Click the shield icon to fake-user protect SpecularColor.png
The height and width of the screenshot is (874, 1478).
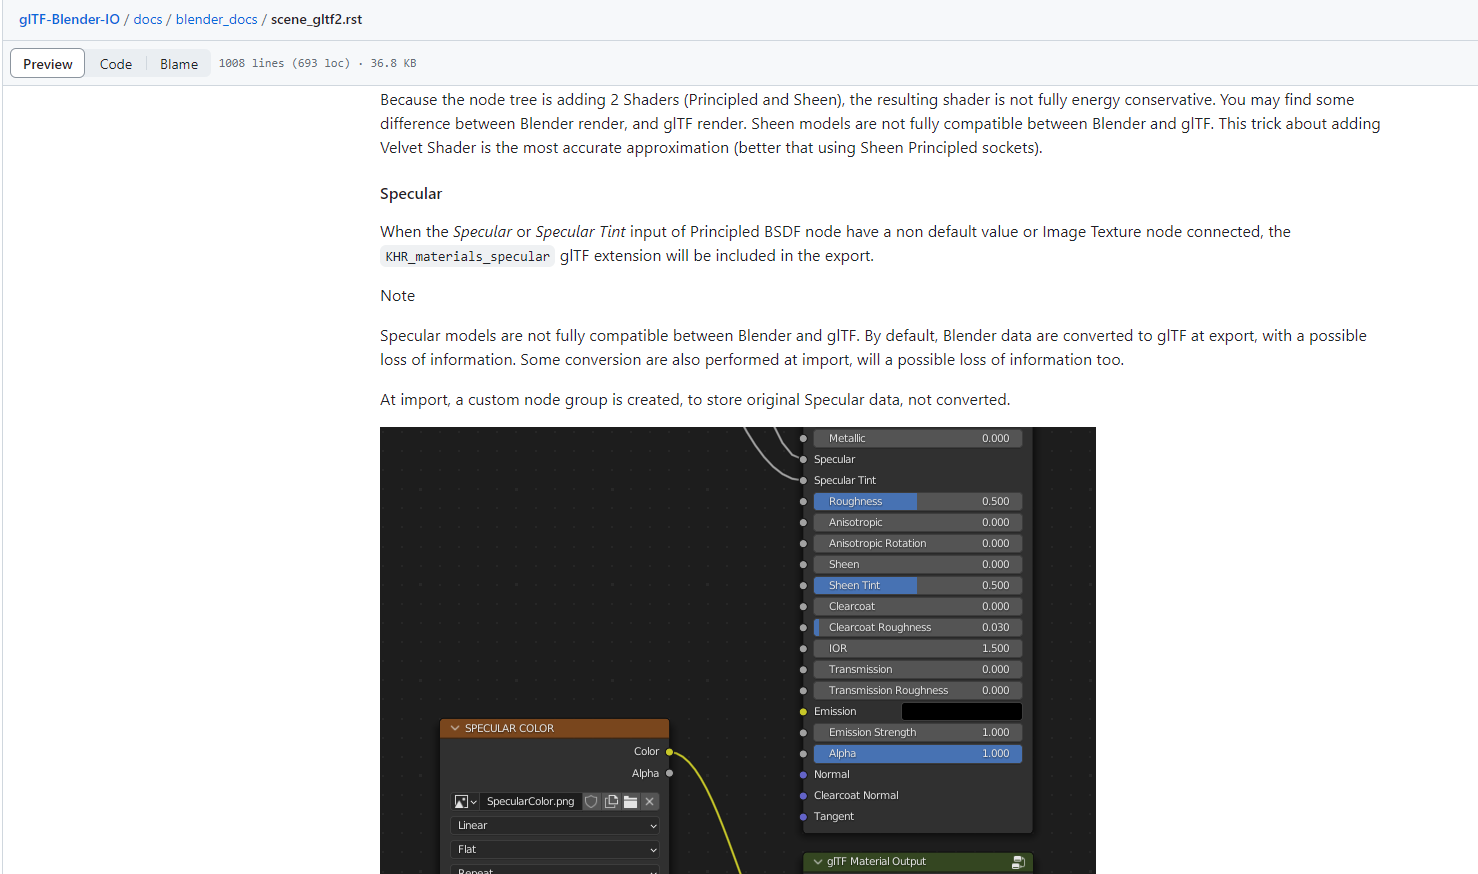tap(592, 801)
